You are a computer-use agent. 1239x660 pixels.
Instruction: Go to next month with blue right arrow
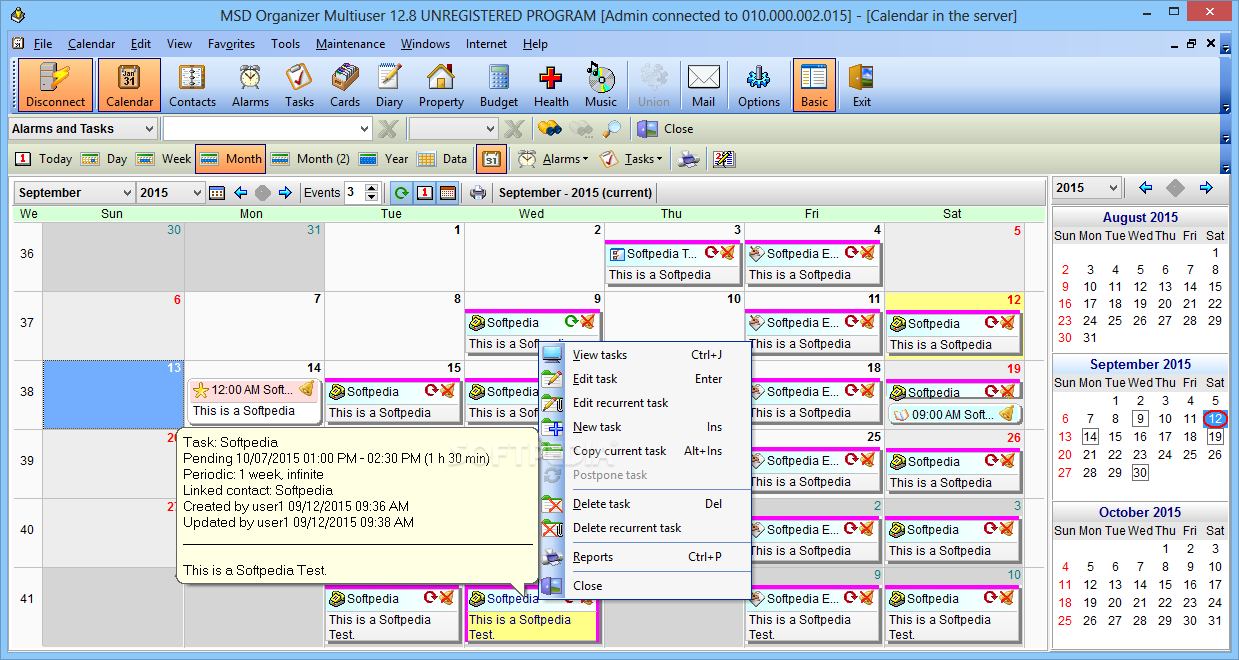point(285,192)
